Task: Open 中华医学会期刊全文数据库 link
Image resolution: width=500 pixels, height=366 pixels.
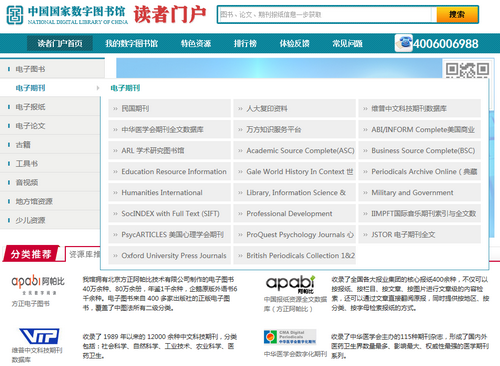Action: click(x=169, y=129)
